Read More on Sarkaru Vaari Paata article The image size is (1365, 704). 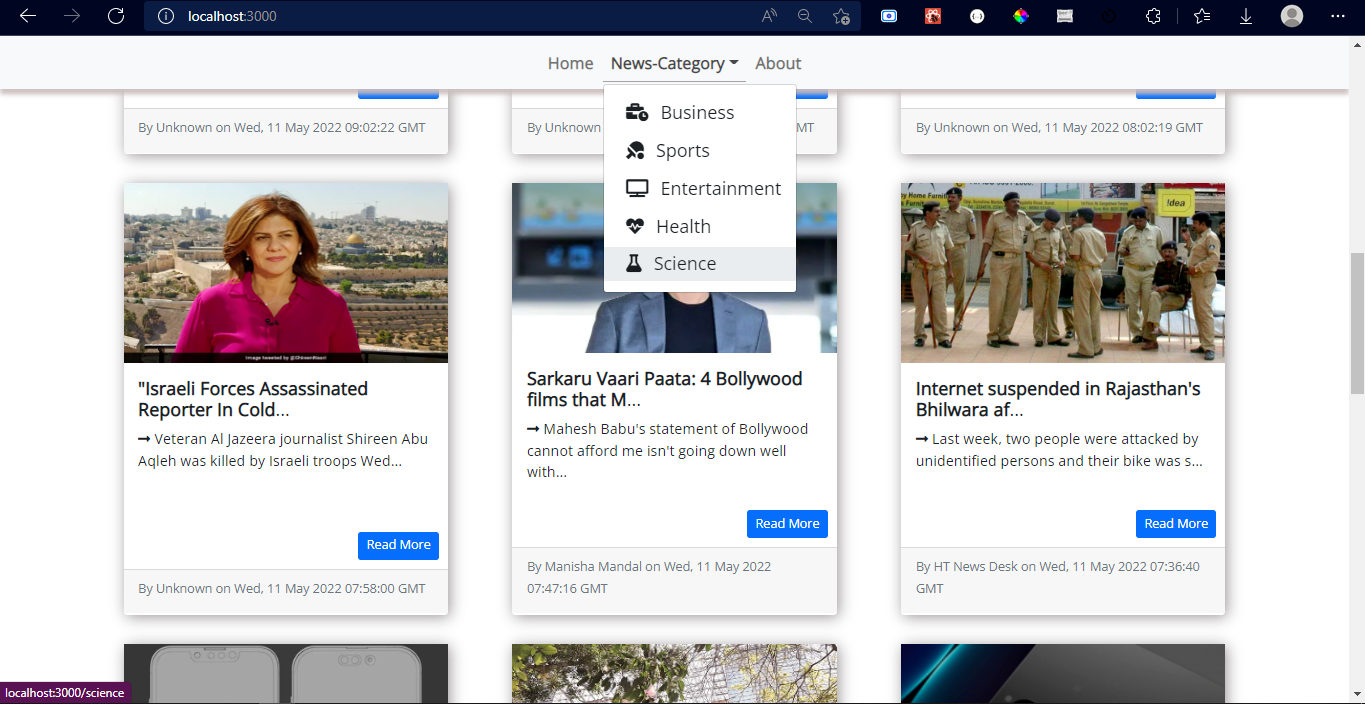(x=787, y=524)
